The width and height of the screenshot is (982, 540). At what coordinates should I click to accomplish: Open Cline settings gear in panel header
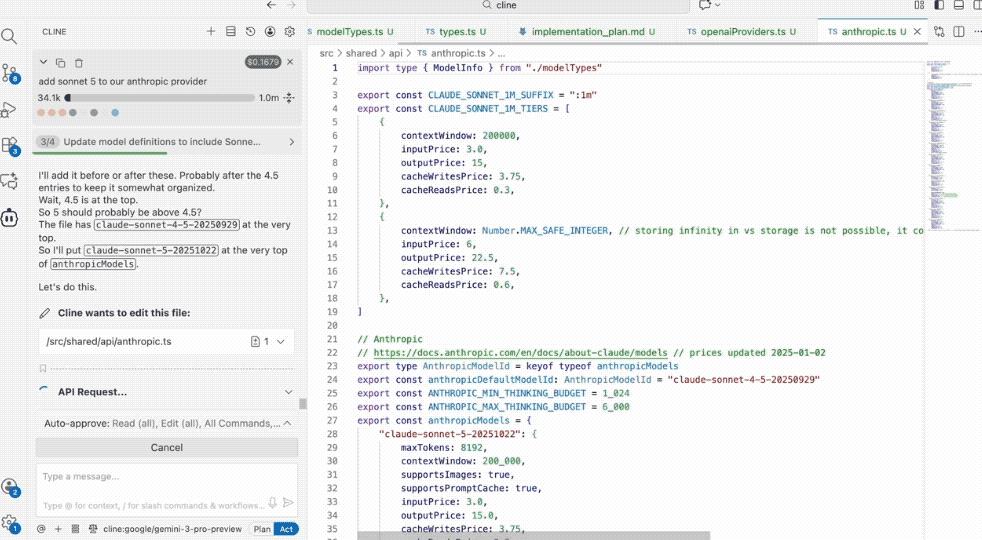pyautogui.click(x=289, y=31)
